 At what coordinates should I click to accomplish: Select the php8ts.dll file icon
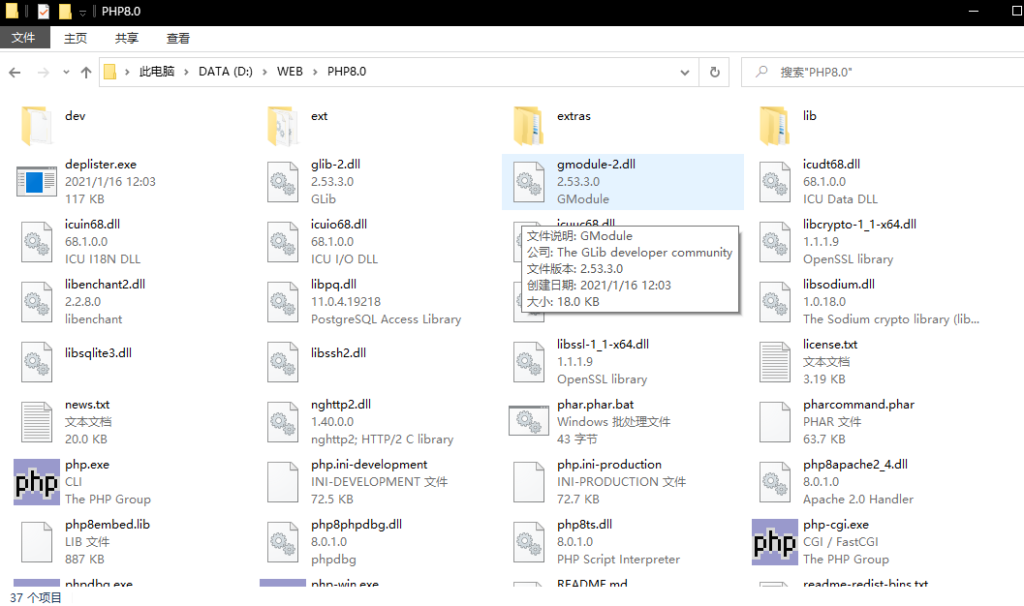coord(529,542)
